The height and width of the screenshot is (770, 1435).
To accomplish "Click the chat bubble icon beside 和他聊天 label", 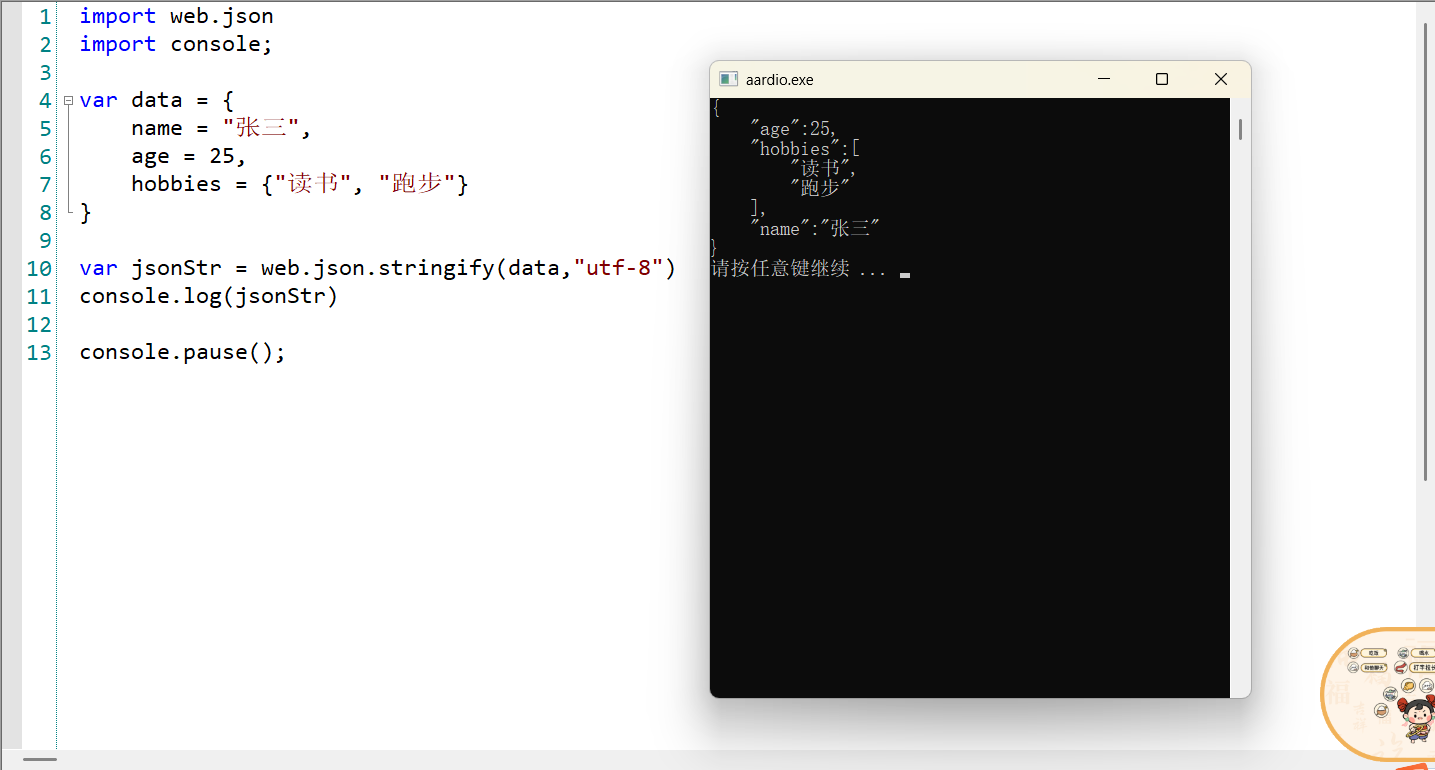I will 1353,667.
